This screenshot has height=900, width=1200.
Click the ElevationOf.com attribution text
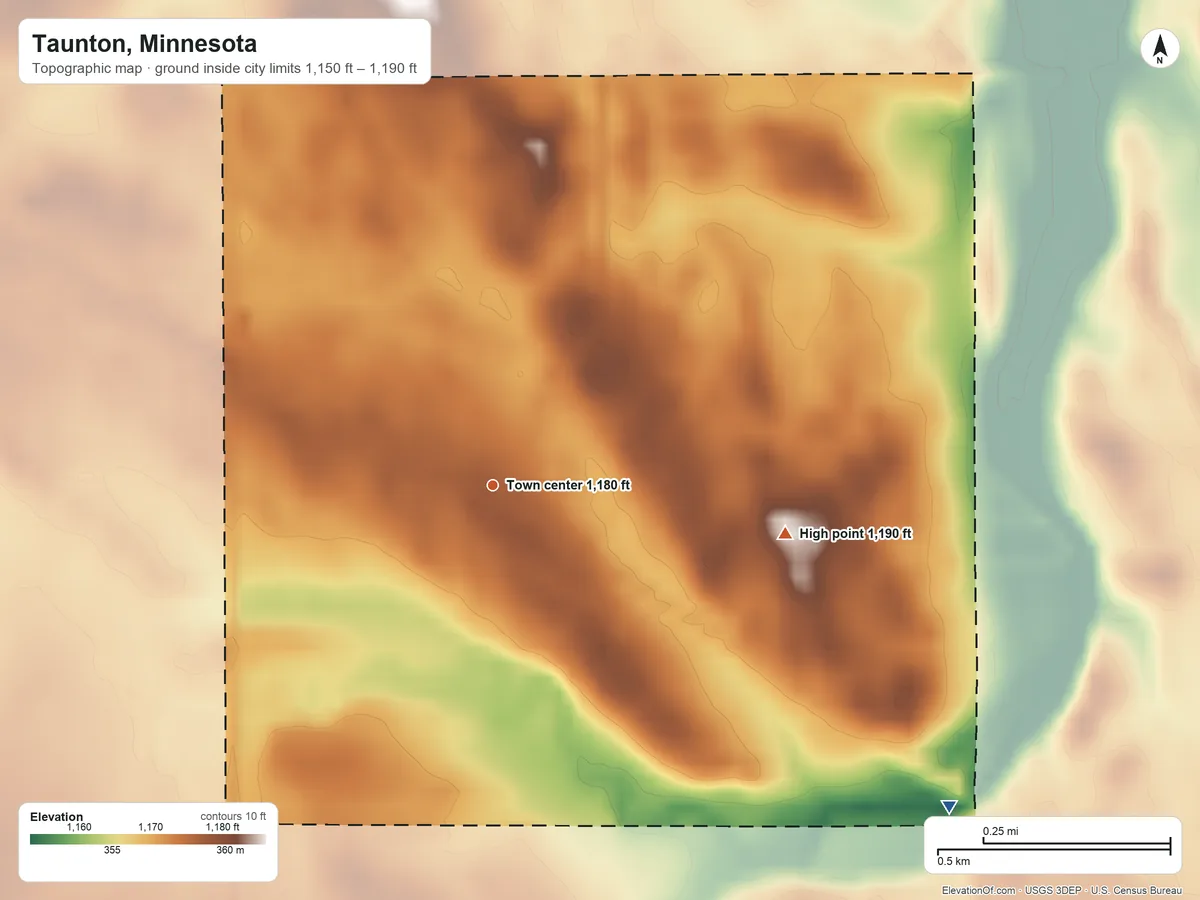[x=979, y=890]
